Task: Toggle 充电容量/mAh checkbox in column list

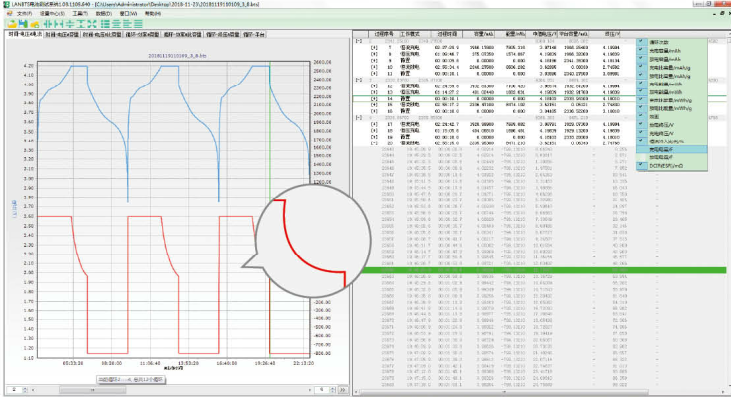Action: point(641,50)
